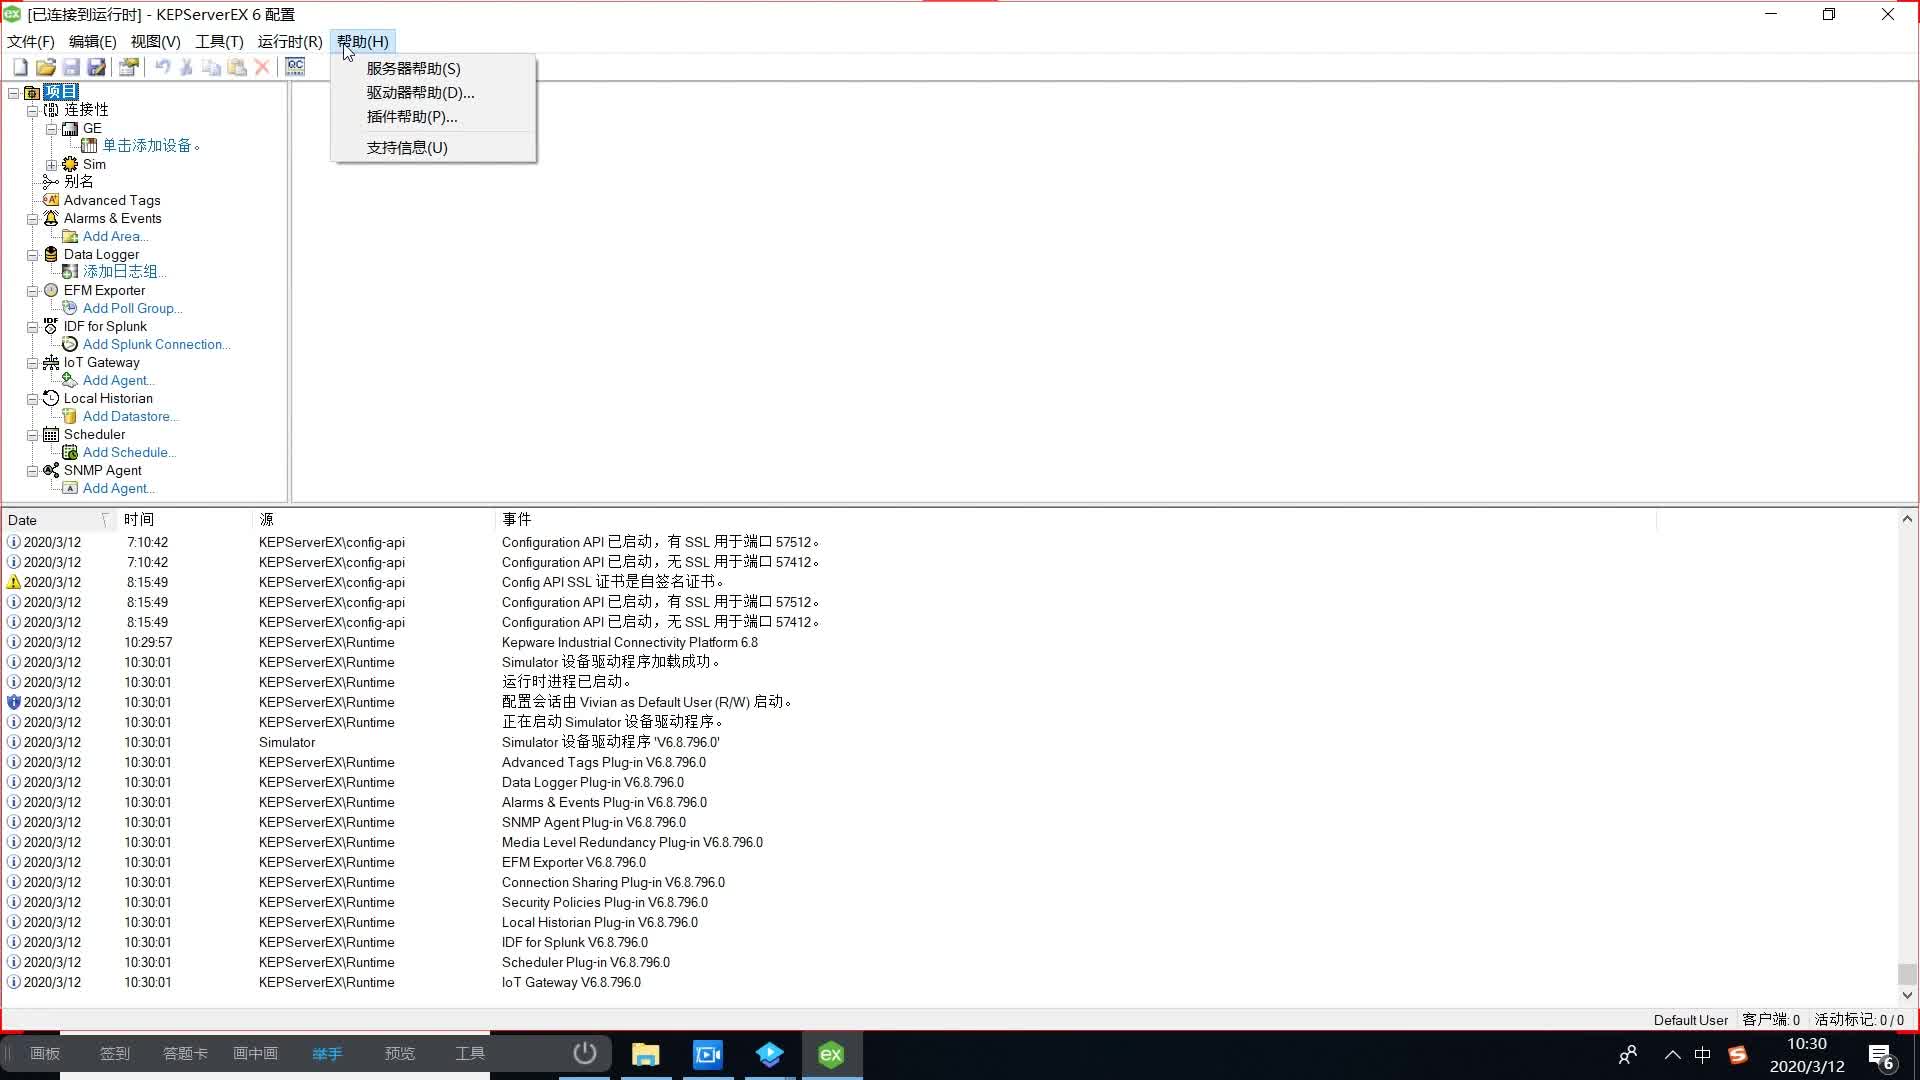Open the 运行时(R) menu
This screenshot has width=1920, height=1080.
click(x=289, y=42)
